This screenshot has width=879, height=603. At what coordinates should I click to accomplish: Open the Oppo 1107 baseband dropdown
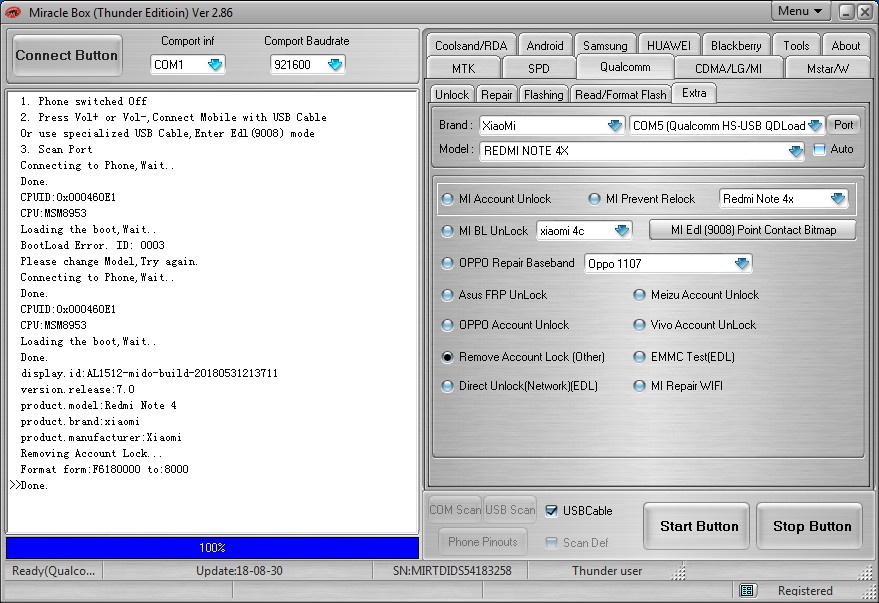[742, 263]
